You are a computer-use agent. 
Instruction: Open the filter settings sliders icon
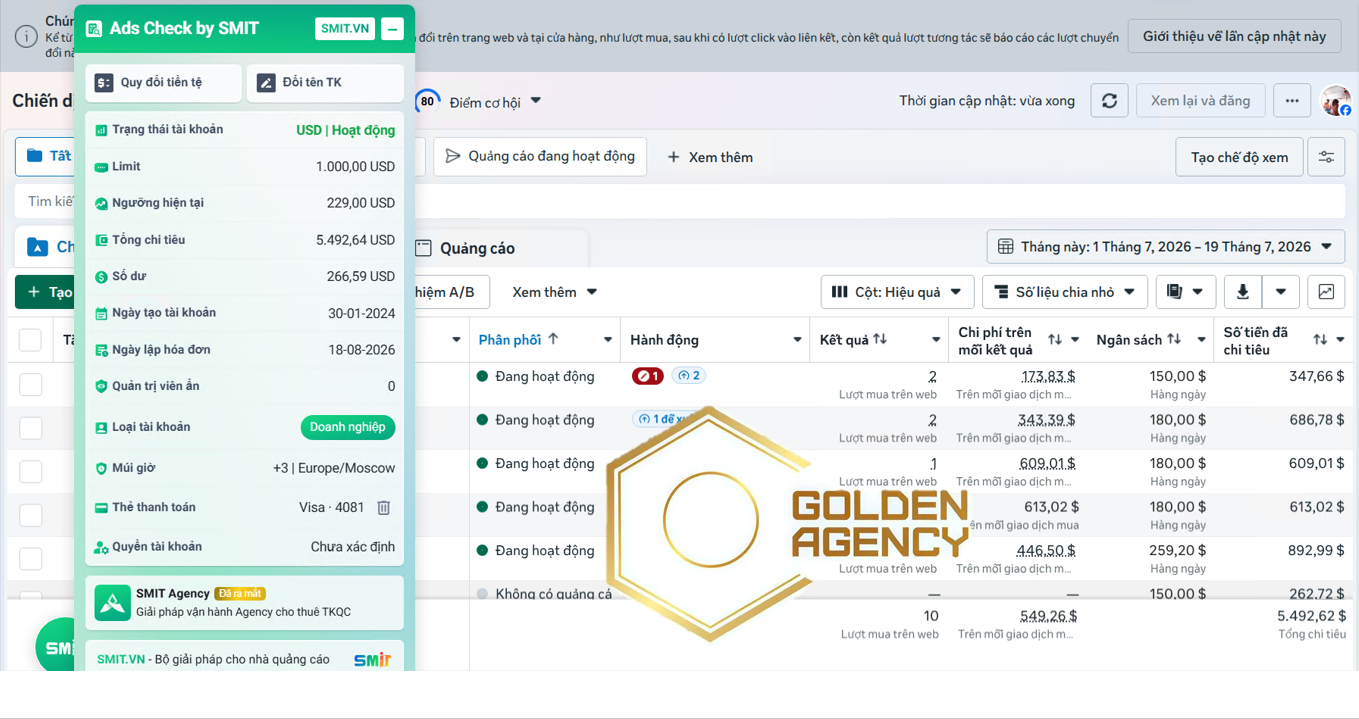point(1326,157)
